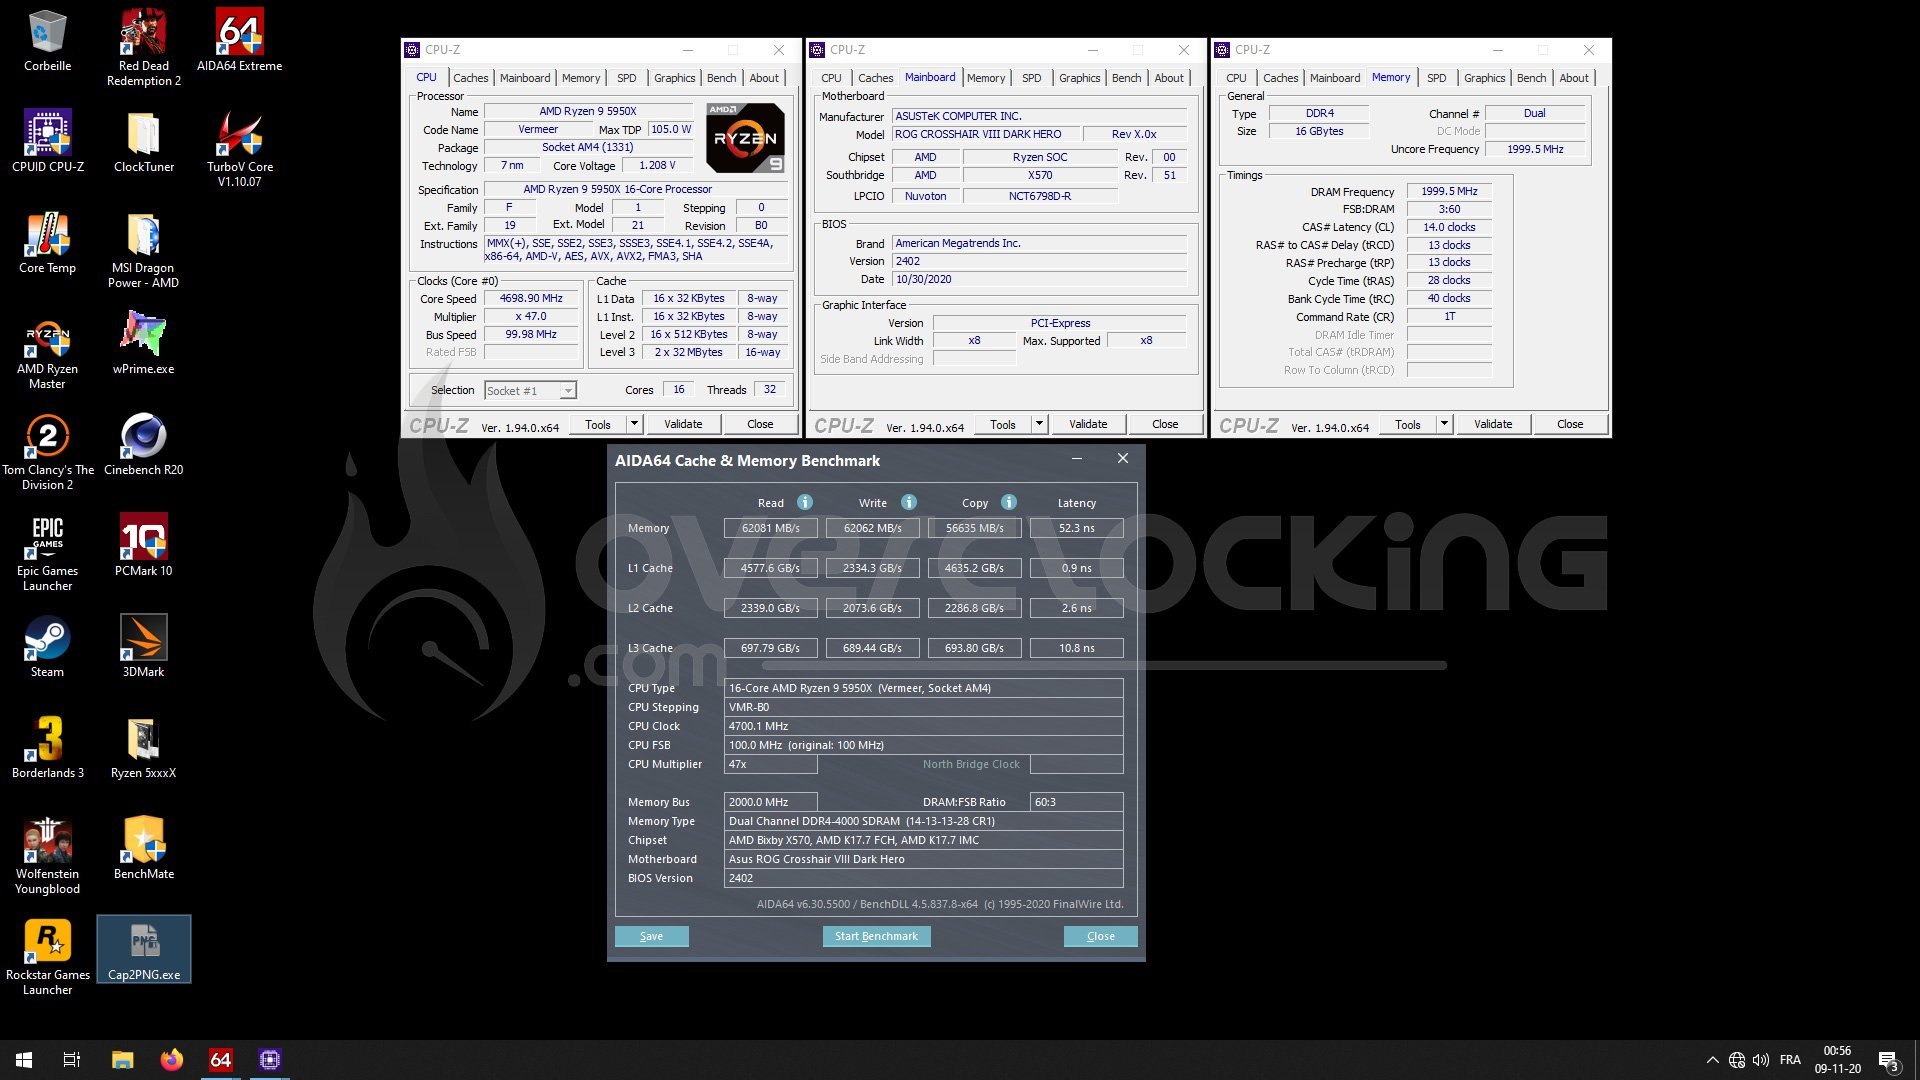The image size is (1920, 1080).
Task: Open Core Temp desktop icon
Action: [47, 243]
